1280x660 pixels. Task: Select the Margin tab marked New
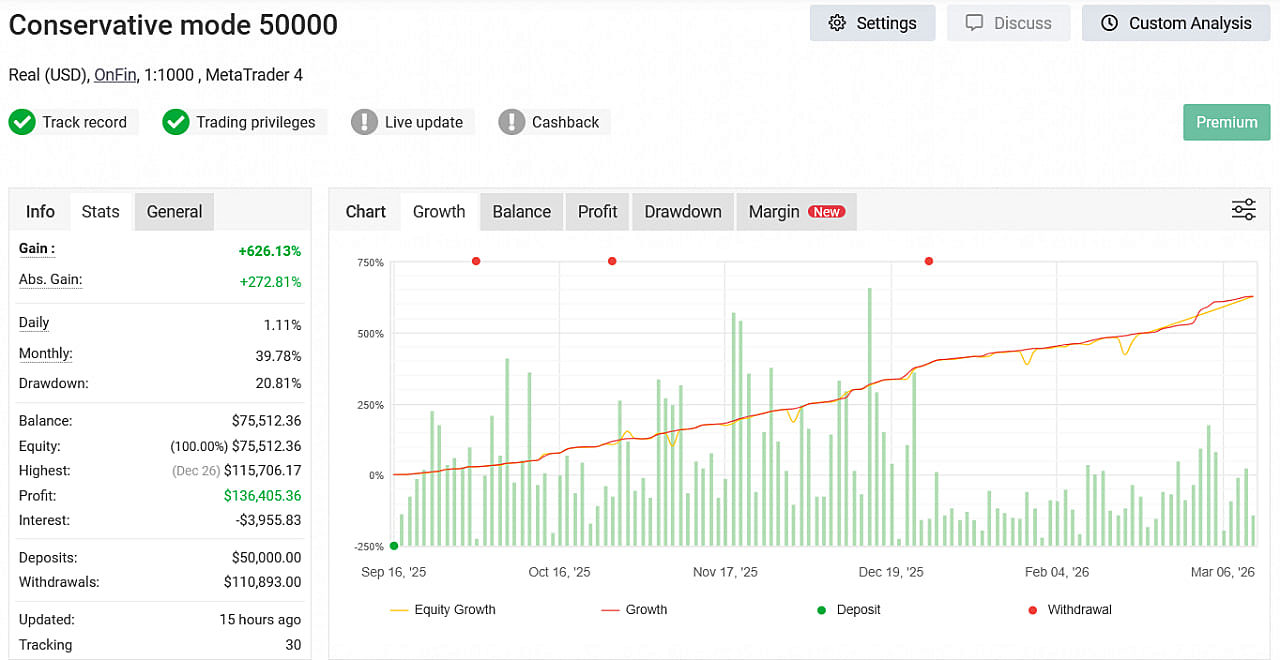795,211
